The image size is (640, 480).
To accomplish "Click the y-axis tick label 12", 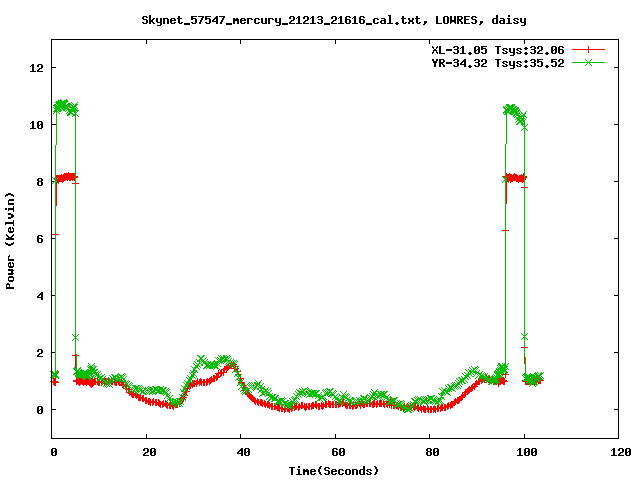I will (x=36, y=68).
